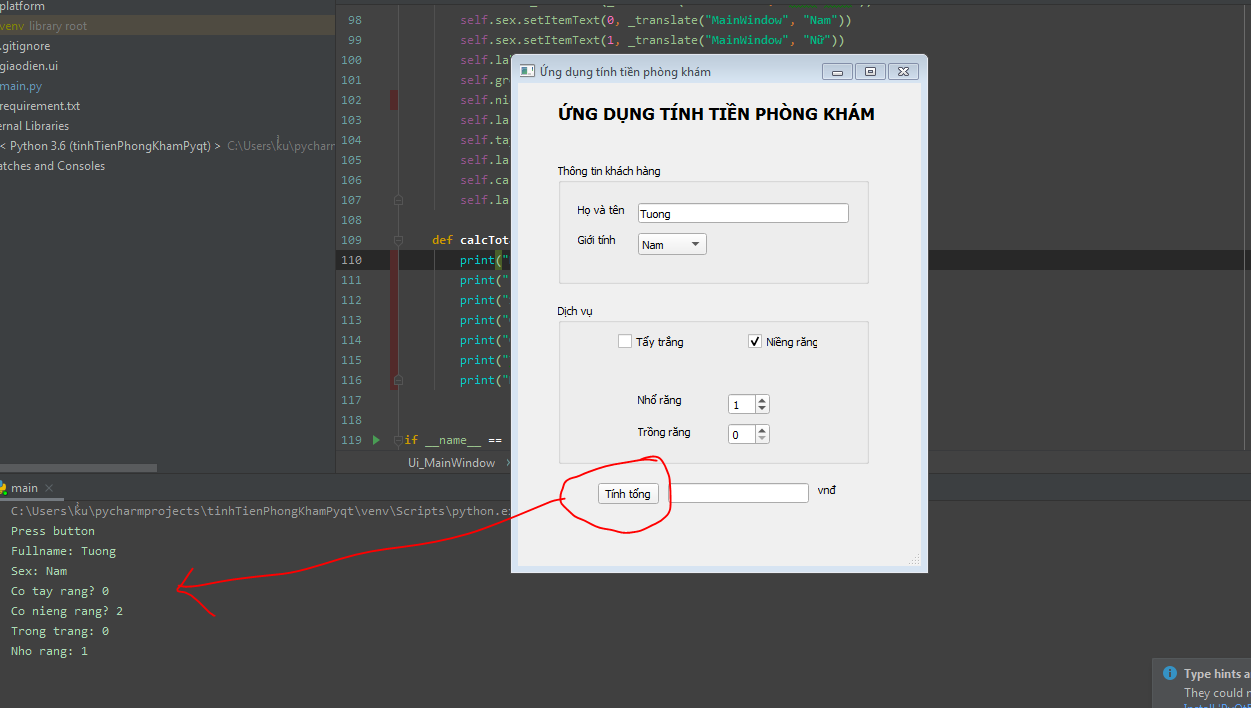Screen dimensions: 1251x708
Task: Click the green run arrow at line 119
Action: (376, 439)
